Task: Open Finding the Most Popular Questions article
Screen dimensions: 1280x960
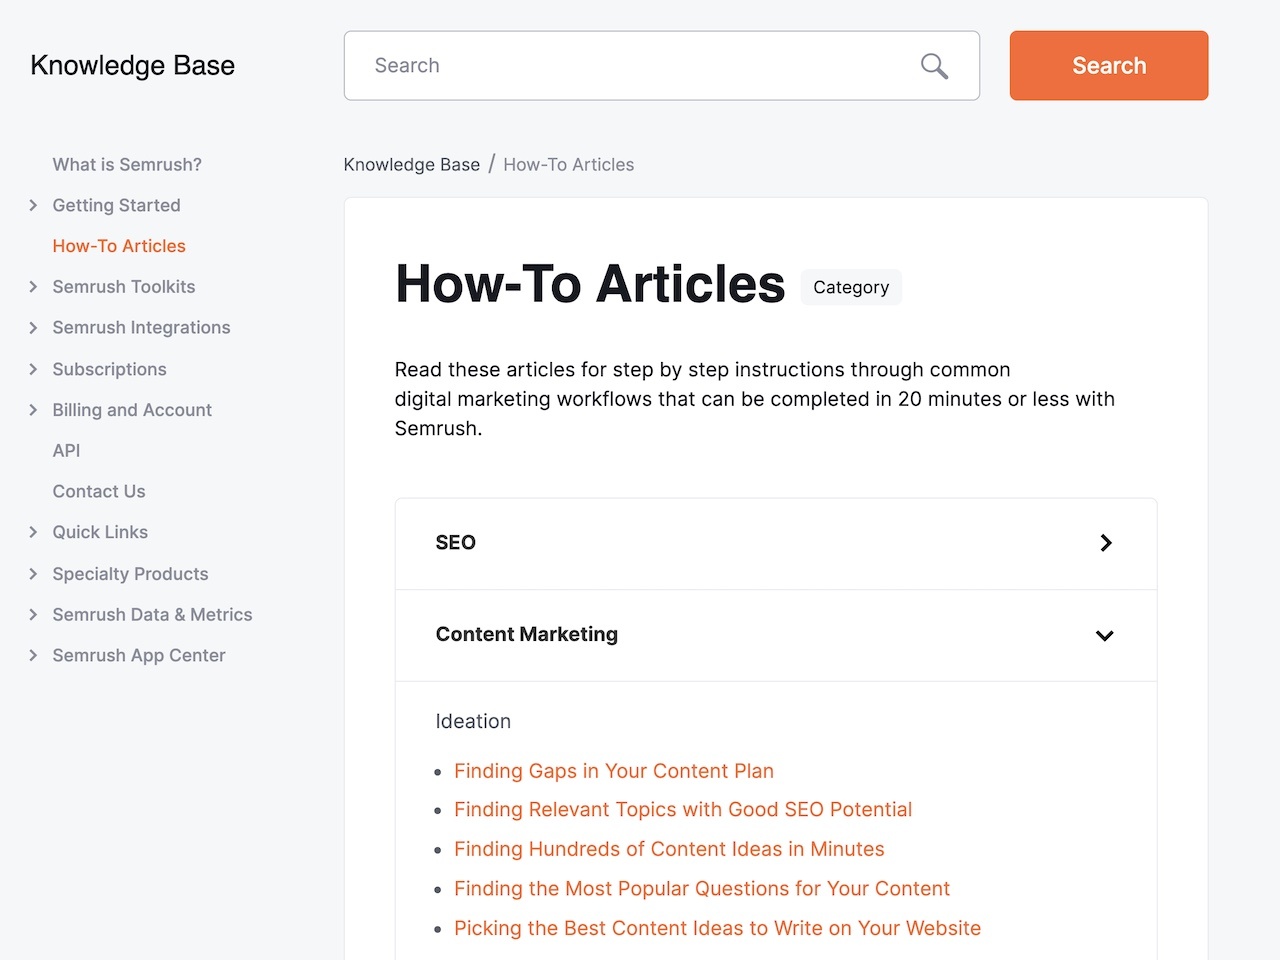Action: tap(702, 889)
